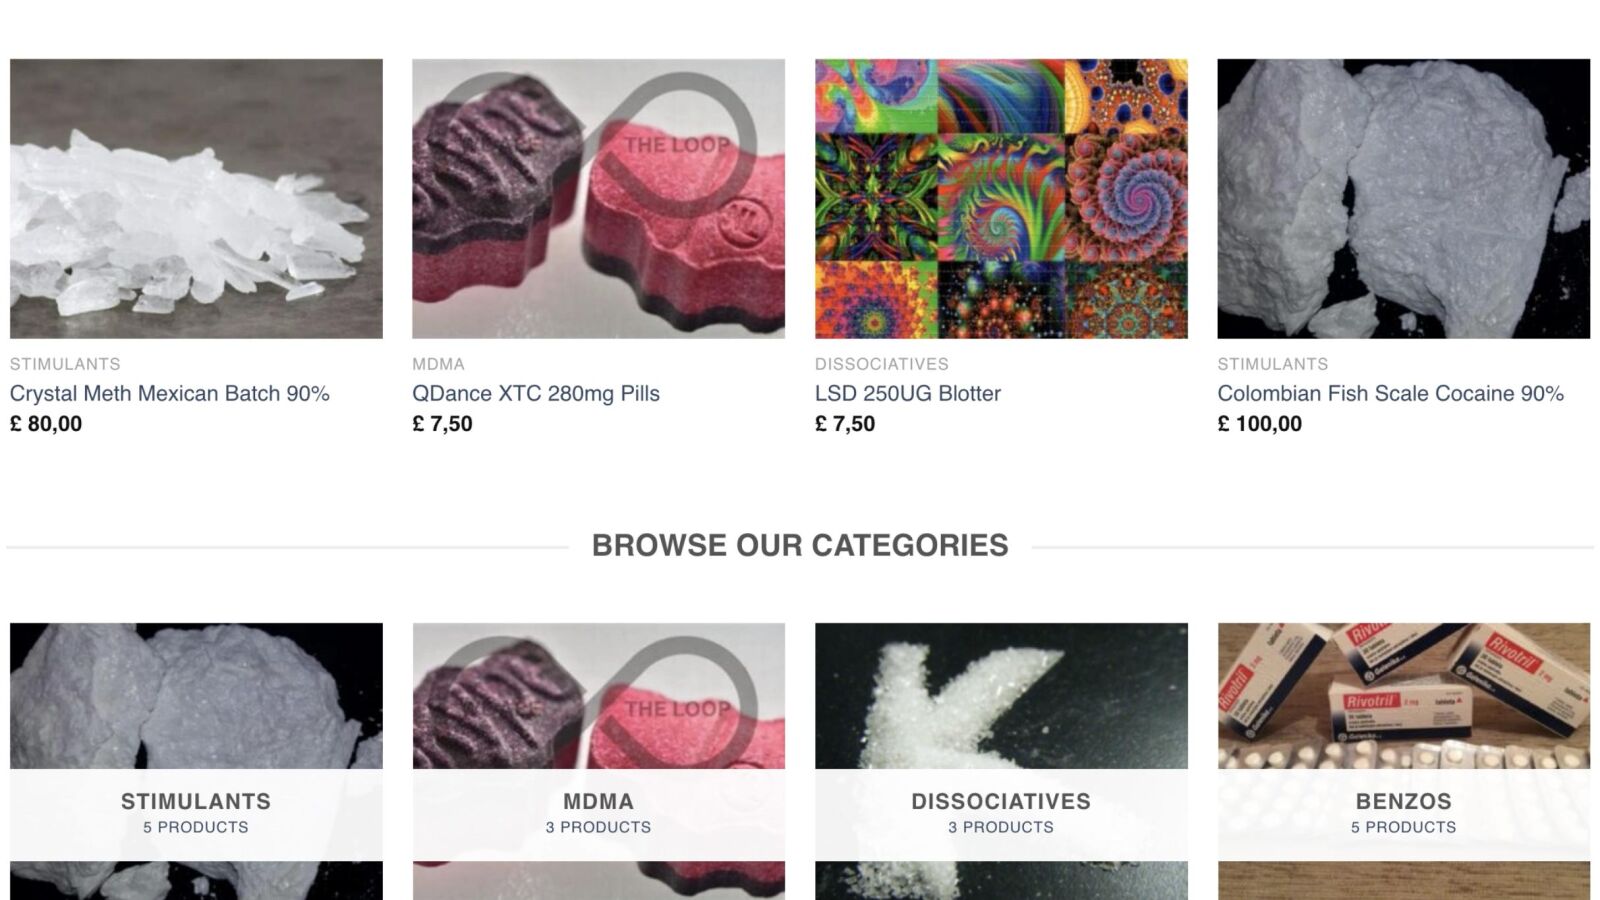Screen dimensions: 1600x900
Task: Click the £ 80,00 price text
Action: pyautogui.click(x=46, y=423)
